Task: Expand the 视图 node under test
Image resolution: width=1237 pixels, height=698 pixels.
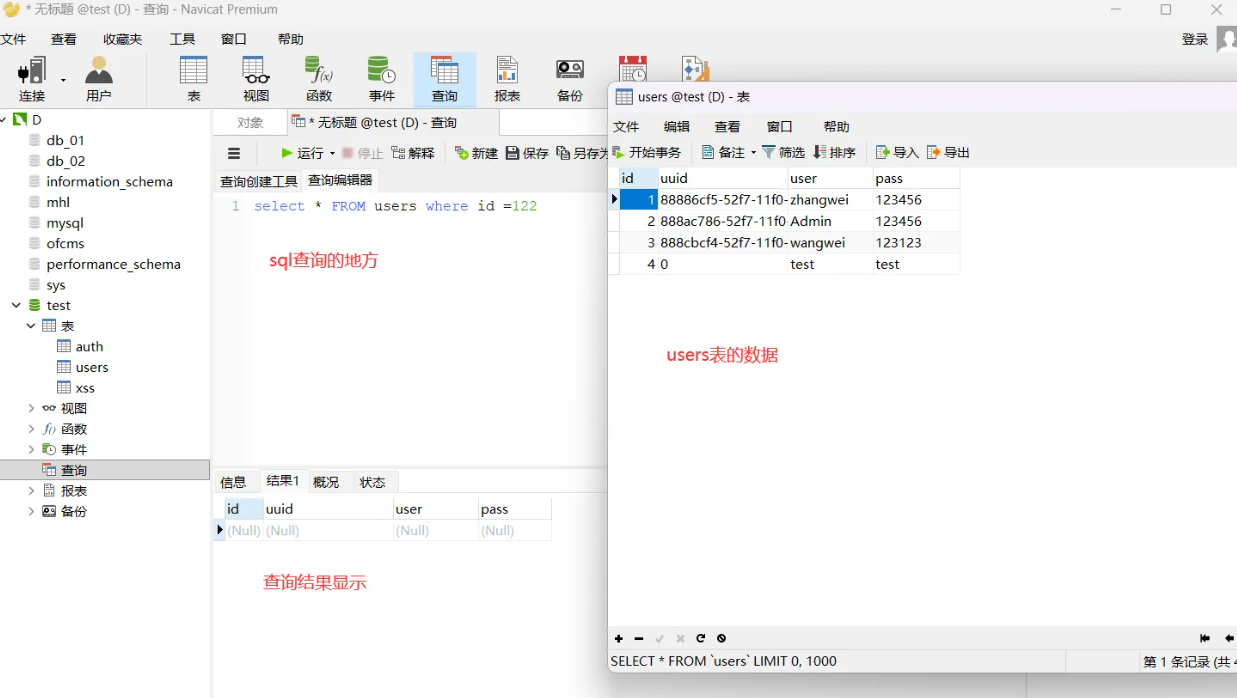Action: click(31, 409)
